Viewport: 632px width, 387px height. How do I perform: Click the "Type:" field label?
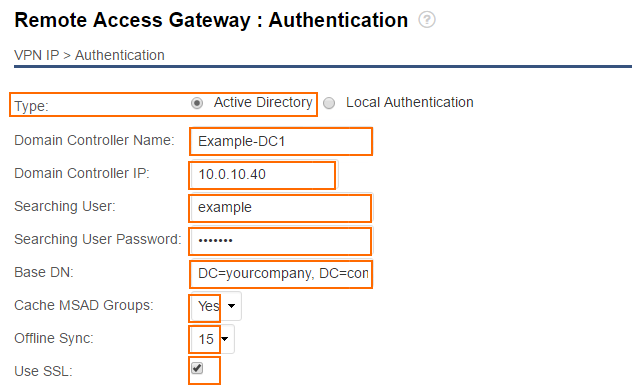point(31,106)
